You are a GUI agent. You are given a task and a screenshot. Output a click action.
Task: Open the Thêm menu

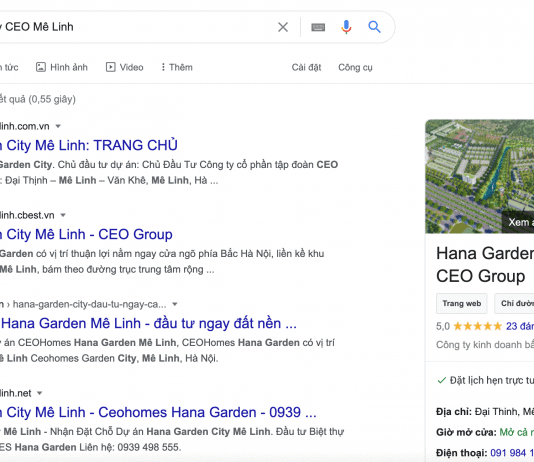pos(177,67)
